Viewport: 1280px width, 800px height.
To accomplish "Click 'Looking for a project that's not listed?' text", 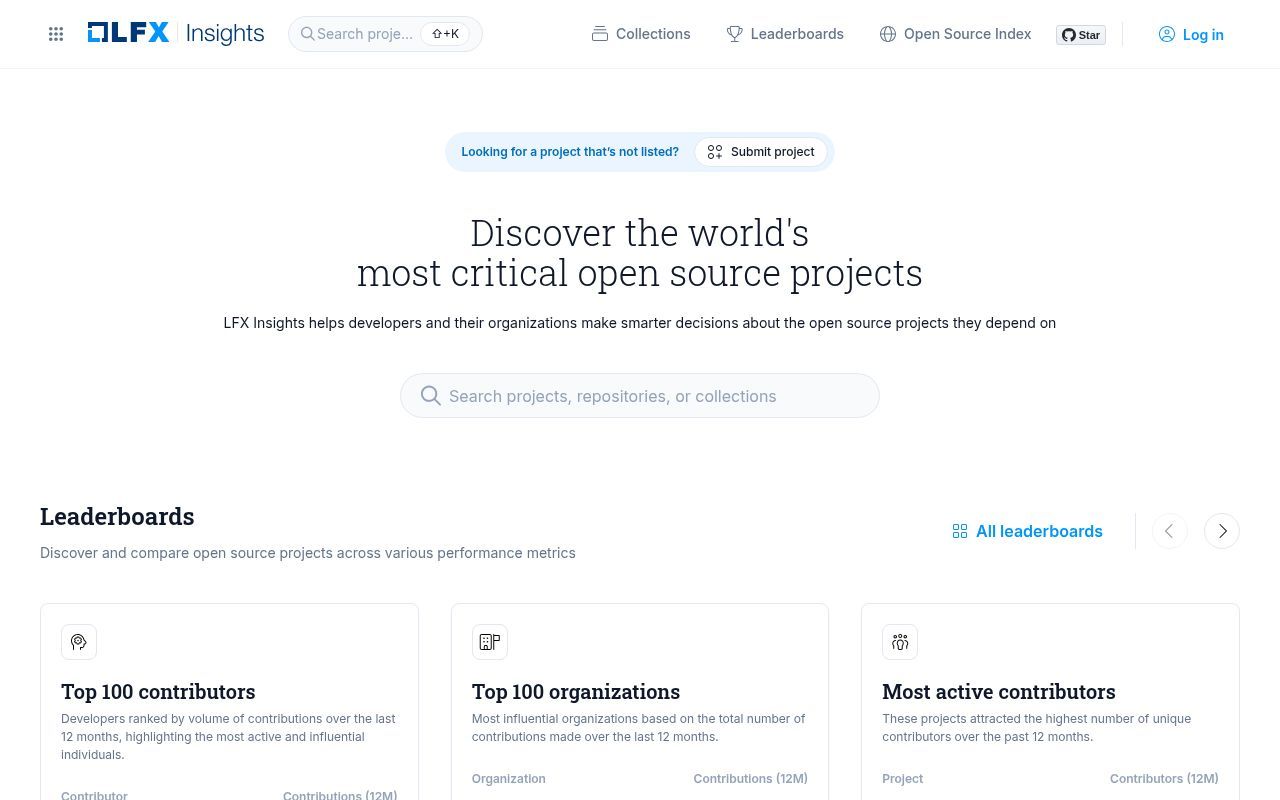I will [x=570, y=152].
